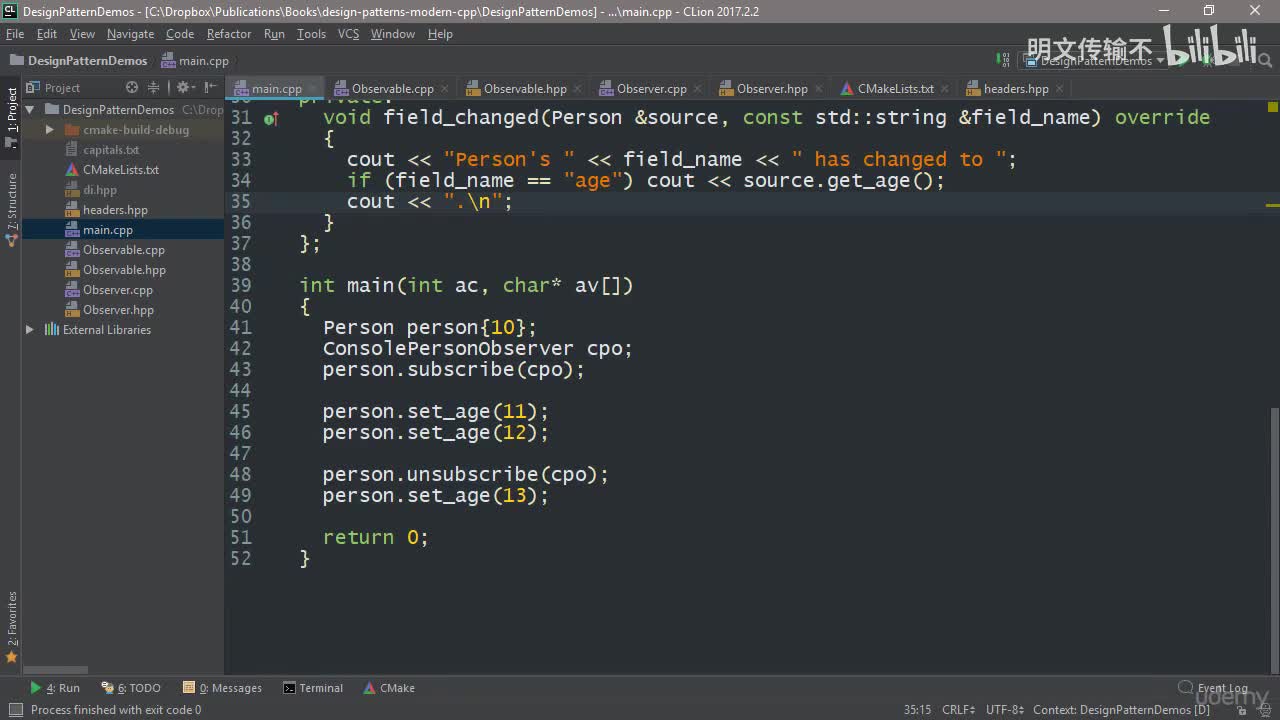Expand the cmake-build-debug folder

pos(50,130)
